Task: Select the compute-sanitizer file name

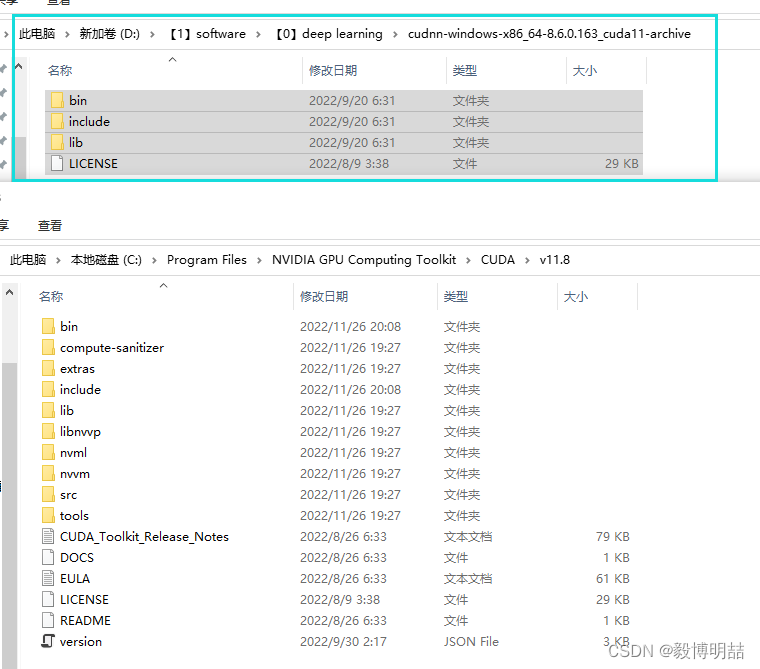Action: [112, 348]
